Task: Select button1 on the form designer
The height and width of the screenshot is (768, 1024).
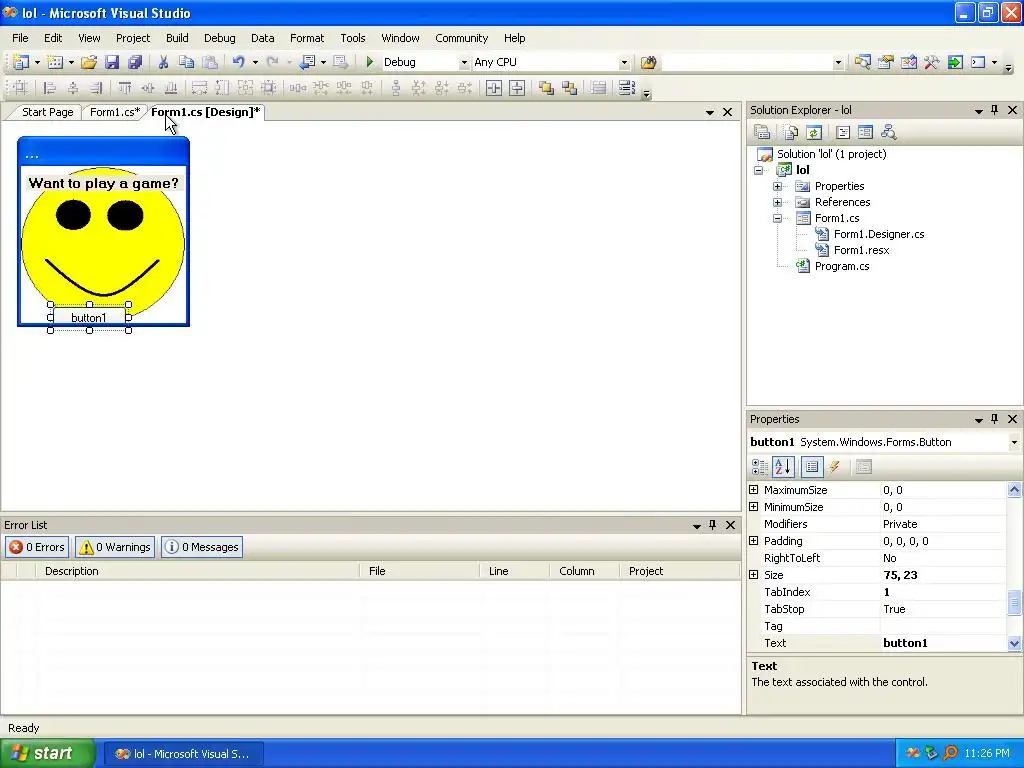Action: [89, 318]
